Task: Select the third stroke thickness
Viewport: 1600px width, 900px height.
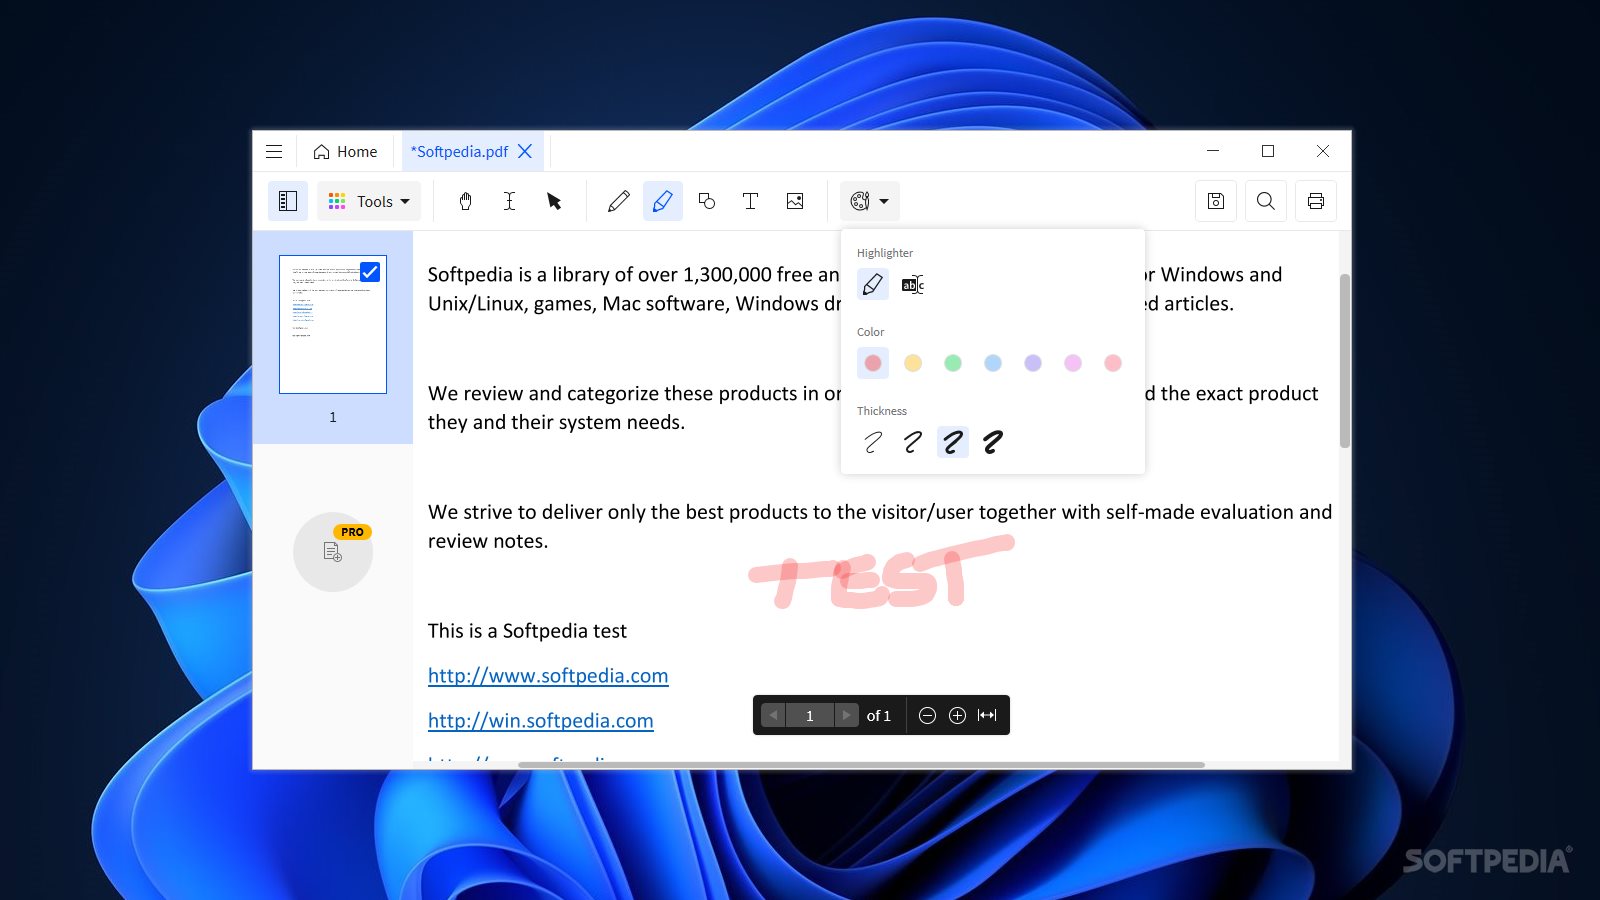Action: [x=953, y=442]
